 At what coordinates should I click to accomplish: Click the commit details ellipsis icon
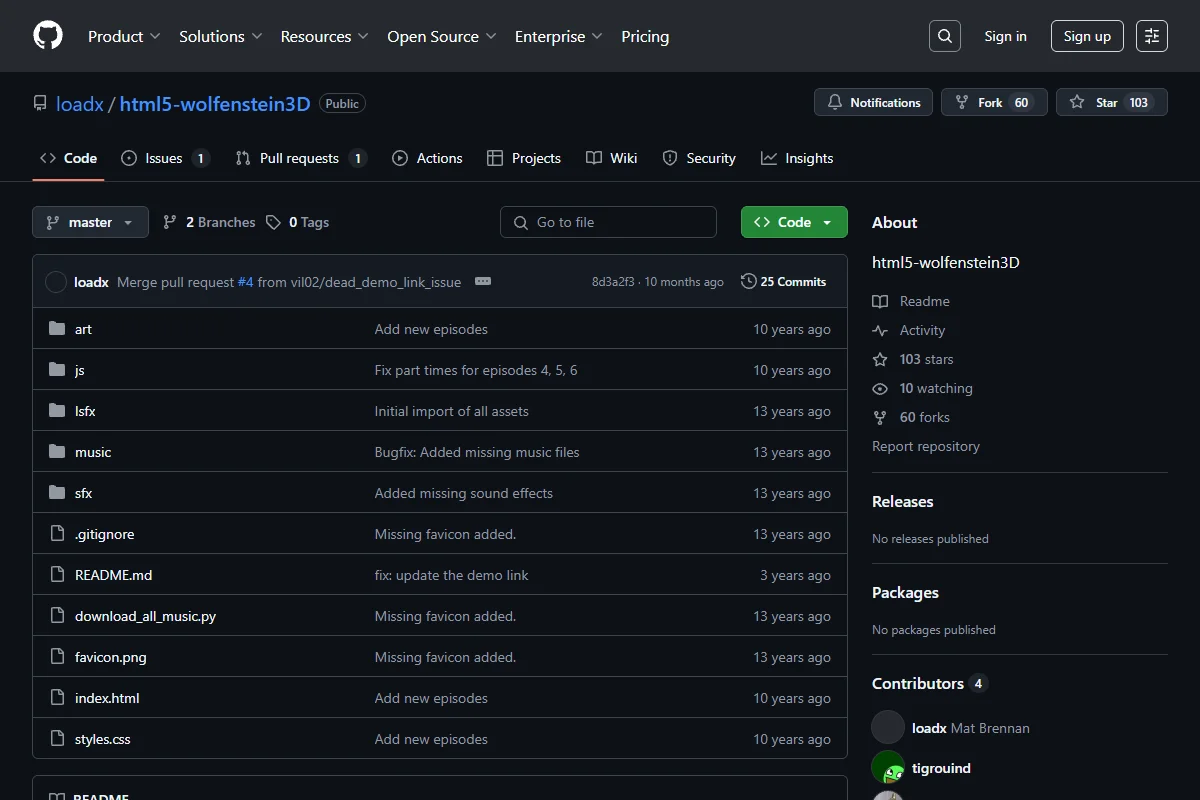[x=483, y=282]
